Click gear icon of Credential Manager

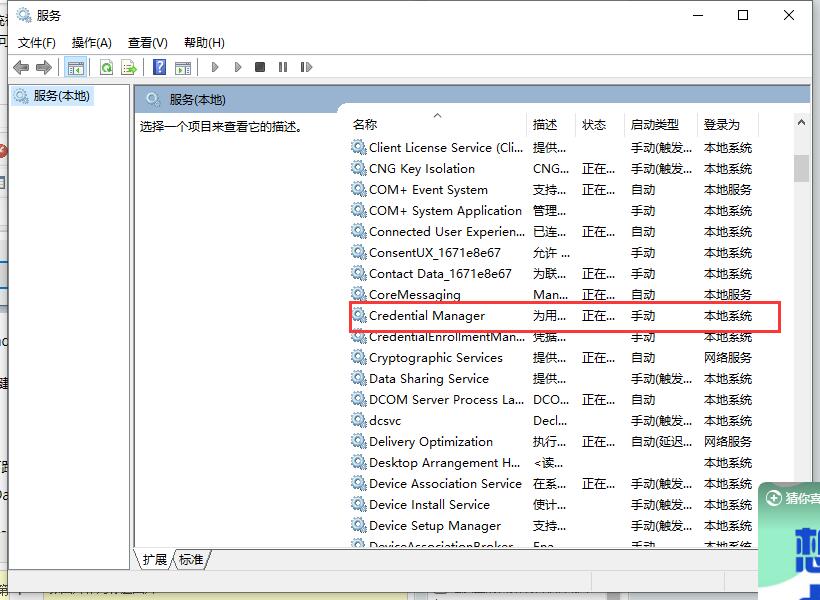point(358,315)
